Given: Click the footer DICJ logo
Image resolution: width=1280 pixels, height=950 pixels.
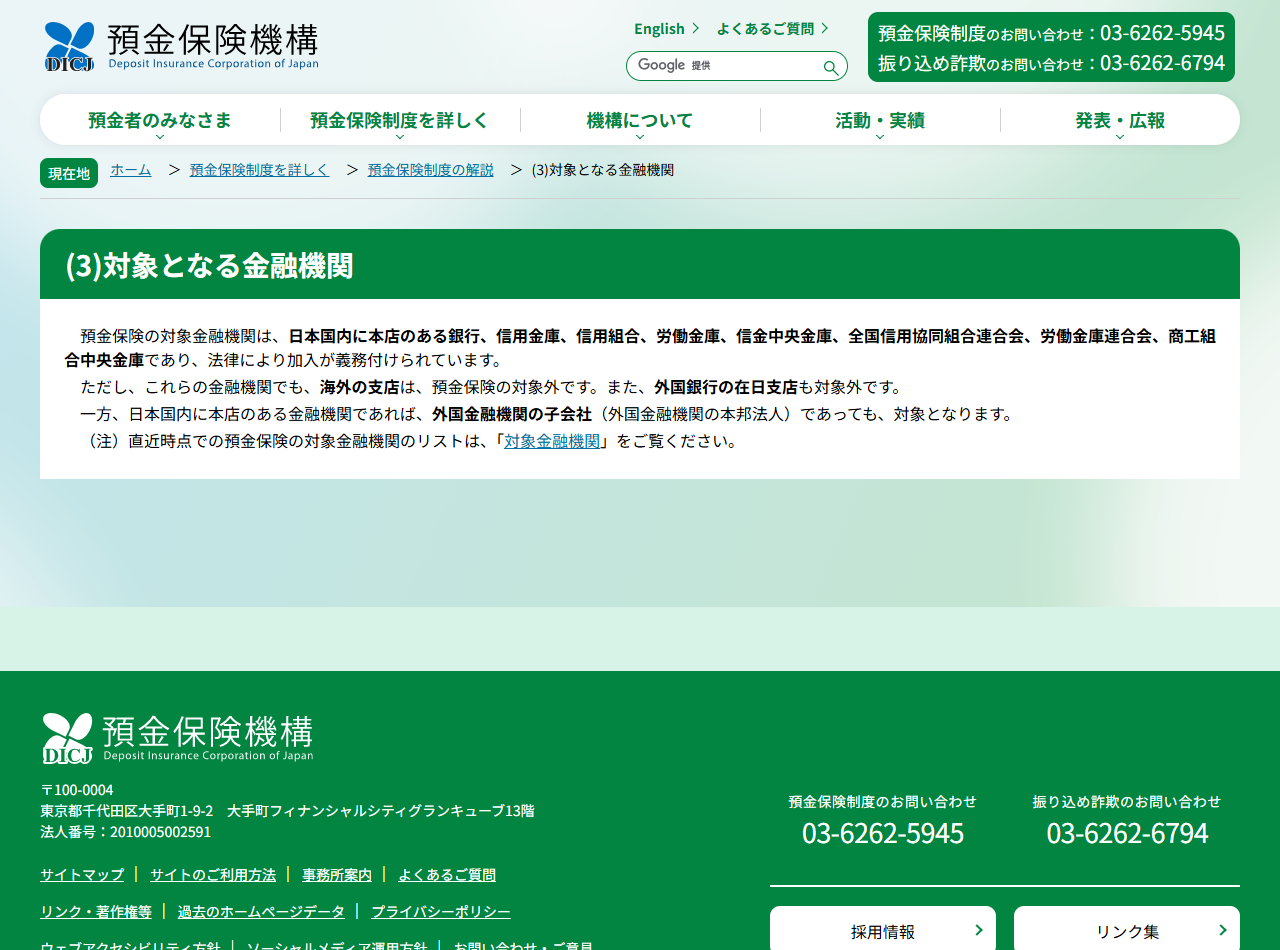Looking at the screenshot, I should point(178,738).
